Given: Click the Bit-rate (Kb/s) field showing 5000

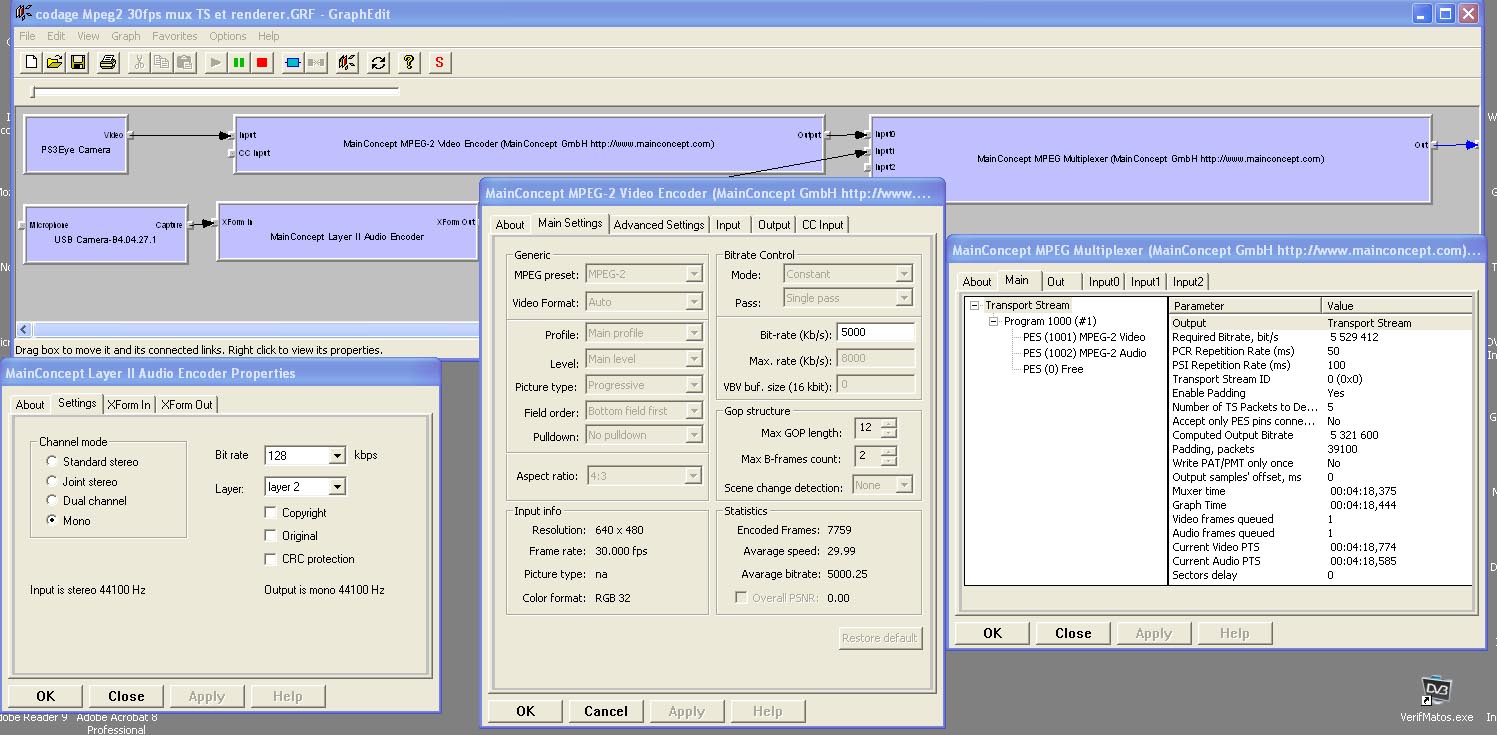Looking at the screenshot, I should [x=876, y=332].
